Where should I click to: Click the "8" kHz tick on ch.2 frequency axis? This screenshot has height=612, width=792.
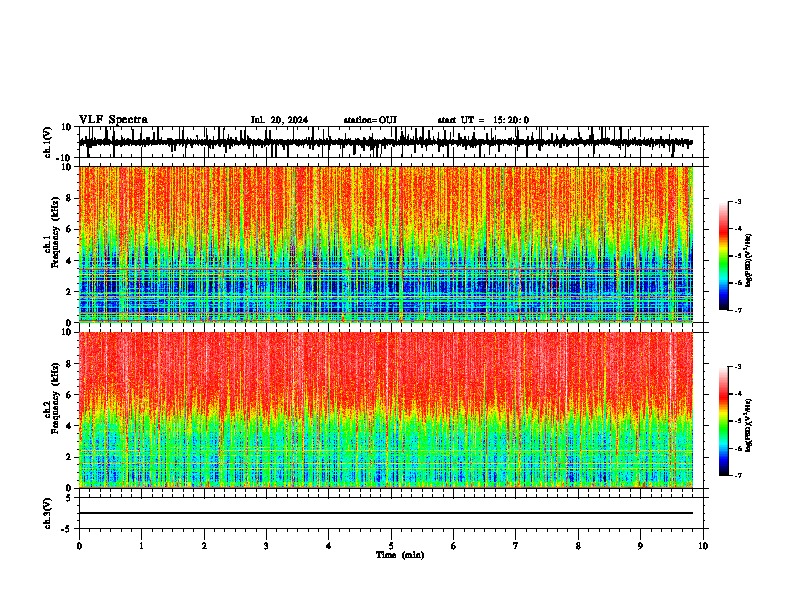69,364
